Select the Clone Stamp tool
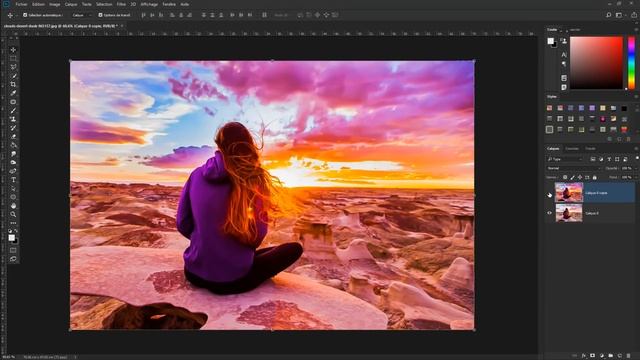This screenshot has height=360, width=640. pos(13,119)
